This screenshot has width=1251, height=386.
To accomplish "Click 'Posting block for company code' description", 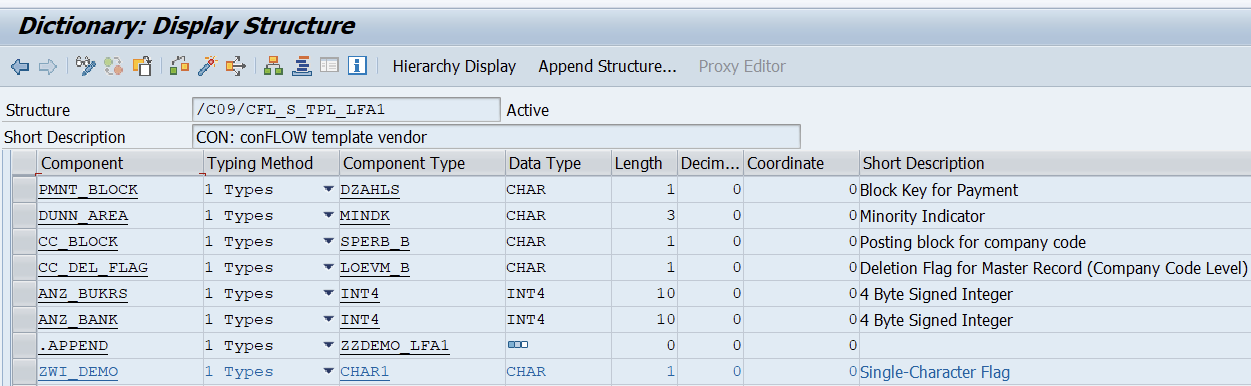I will click(973, 242).
